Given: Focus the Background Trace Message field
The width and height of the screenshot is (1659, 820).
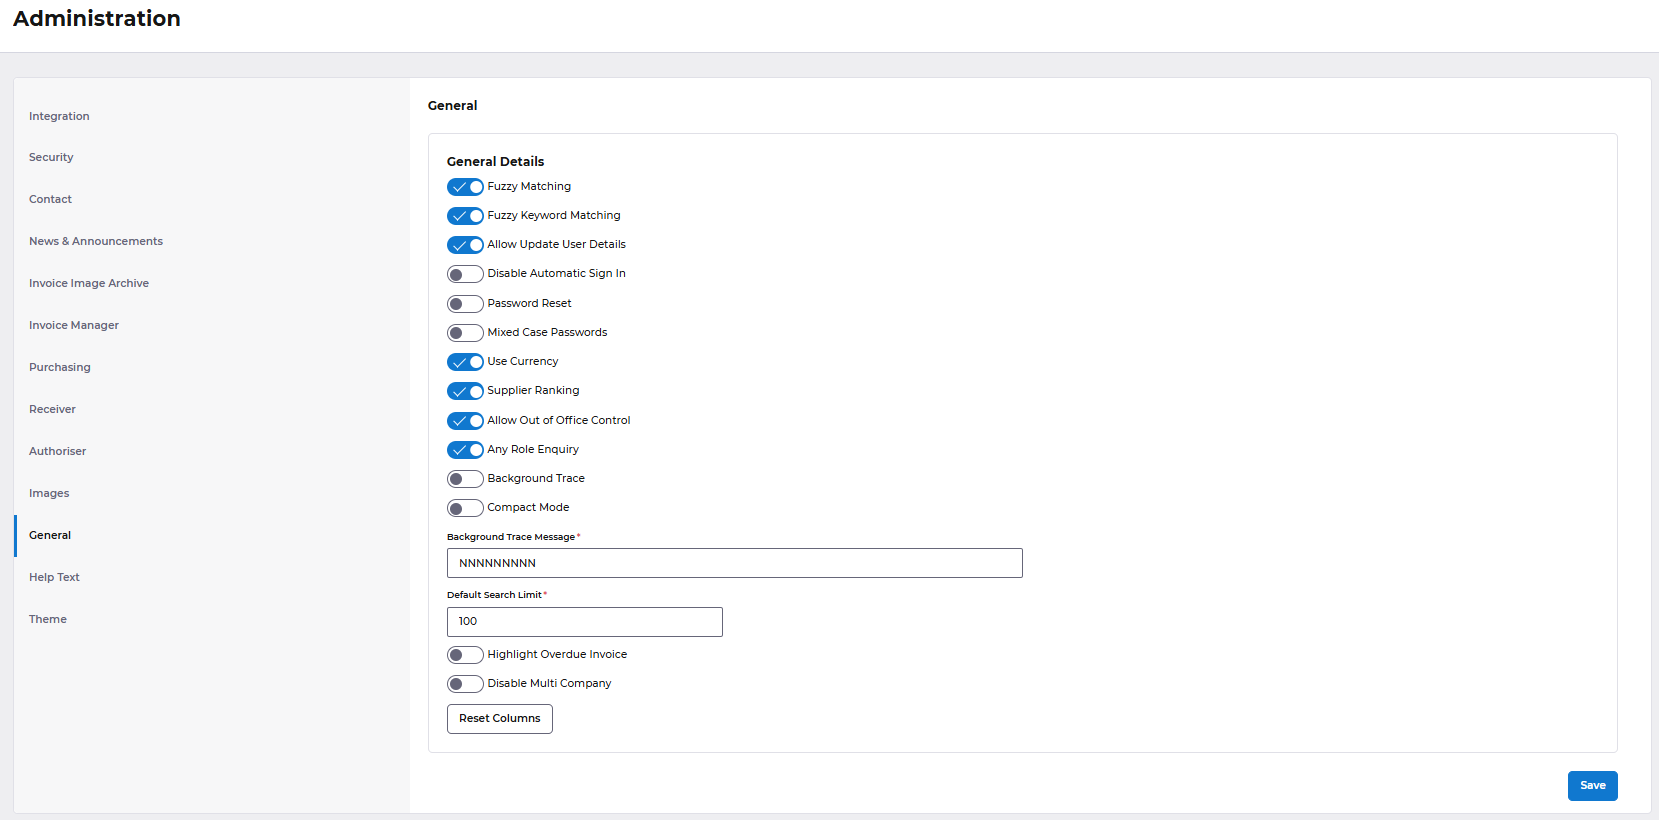Looking at the screenshot, I should (x=735, y=563).
